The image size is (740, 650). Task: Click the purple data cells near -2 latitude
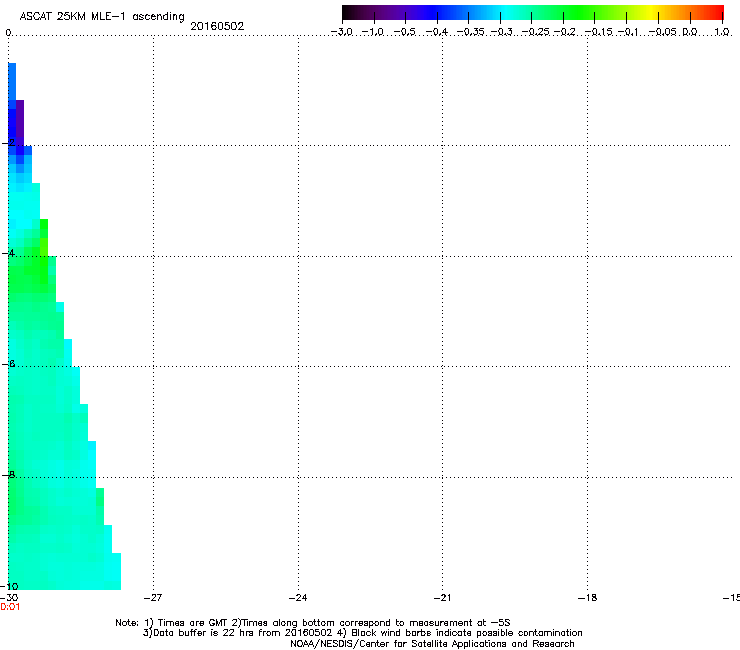(20, 123)
